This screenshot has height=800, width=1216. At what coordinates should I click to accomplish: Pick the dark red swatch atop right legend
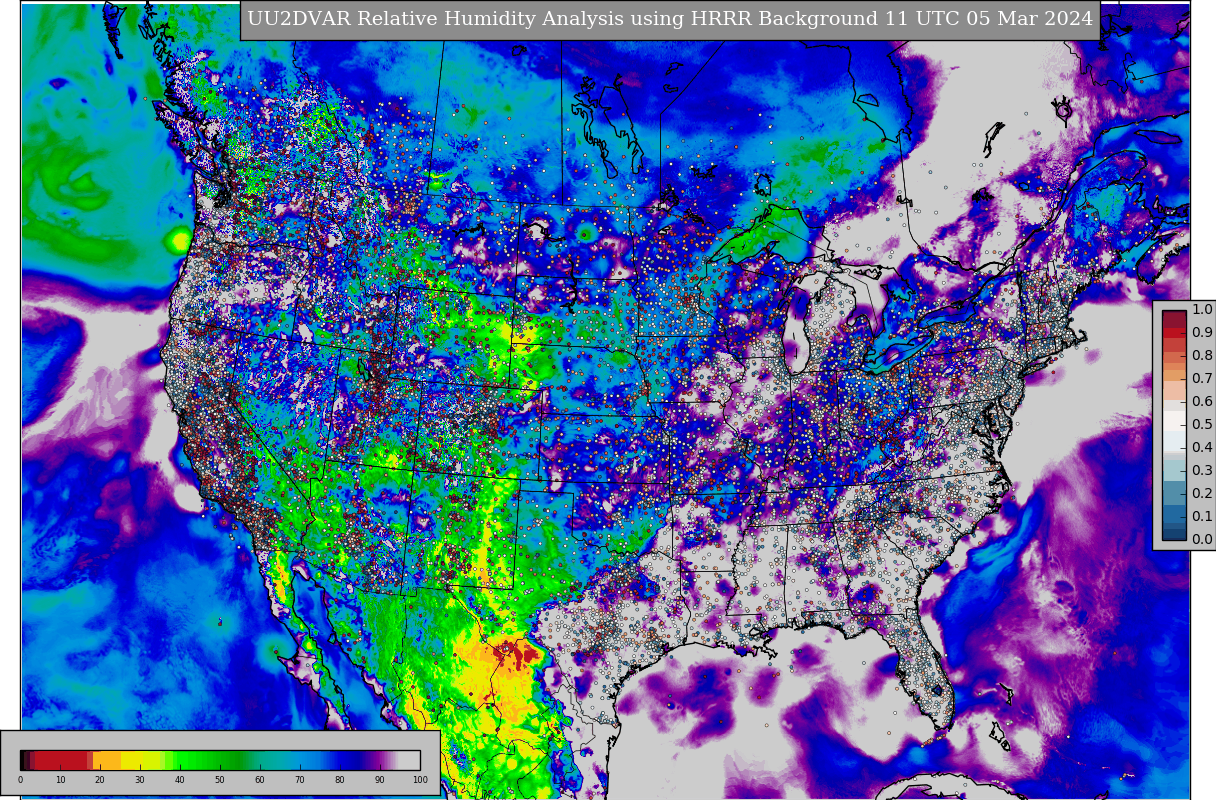tap(1174, 320)
